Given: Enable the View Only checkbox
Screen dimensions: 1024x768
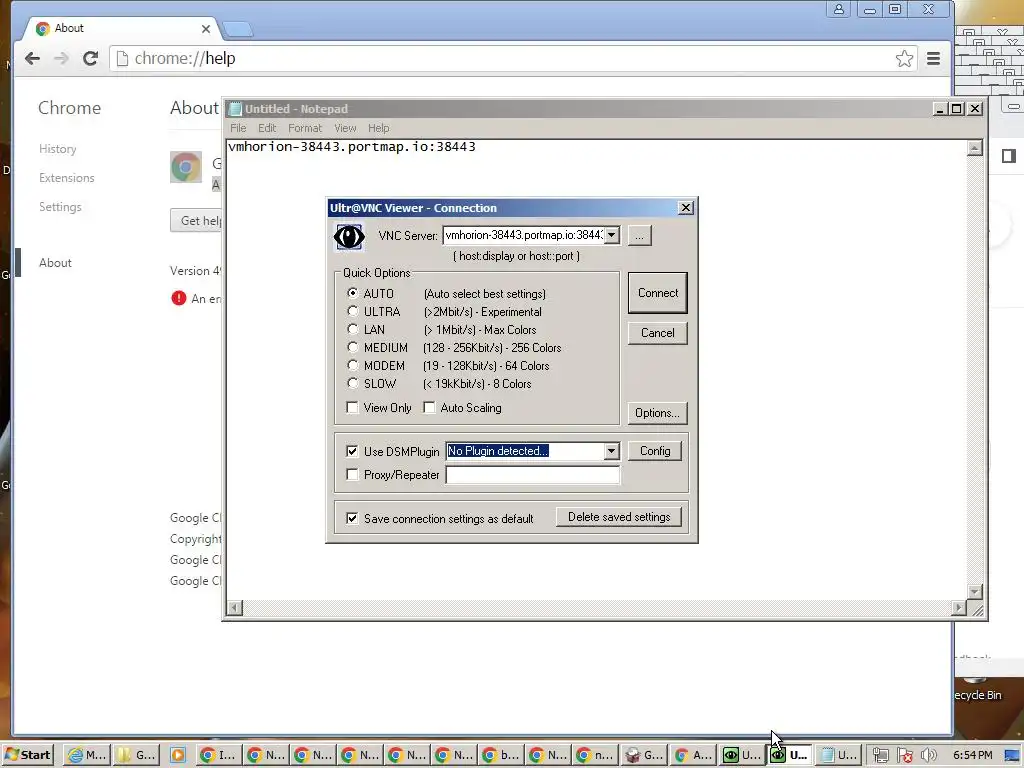Looking at the screenshot, I should [352, 408].
